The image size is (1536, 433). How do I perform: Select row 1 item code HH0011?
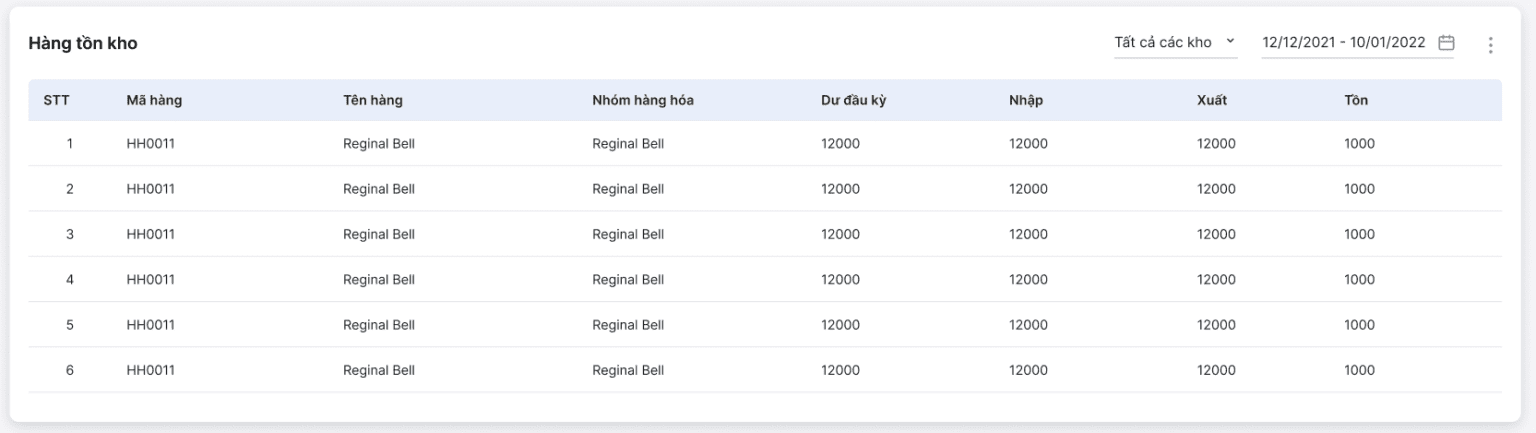click(151, 144)
